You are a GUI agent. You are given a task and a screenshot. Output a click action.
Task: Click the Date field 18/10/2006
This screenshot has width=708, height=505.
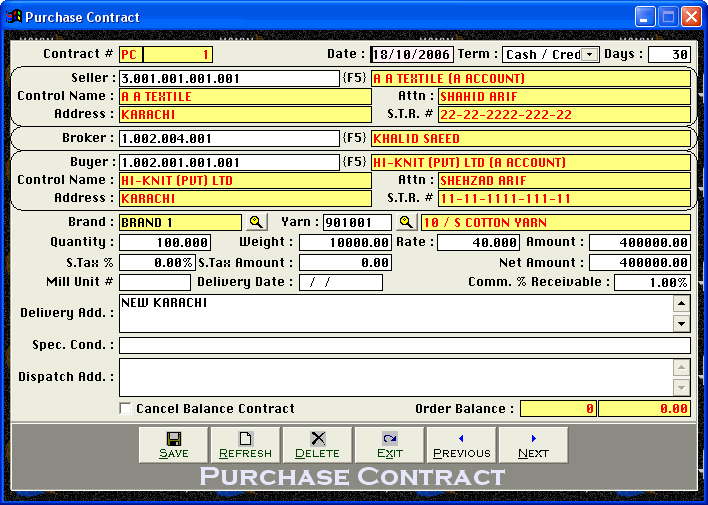pyautogui.click(x=412, y=55)
